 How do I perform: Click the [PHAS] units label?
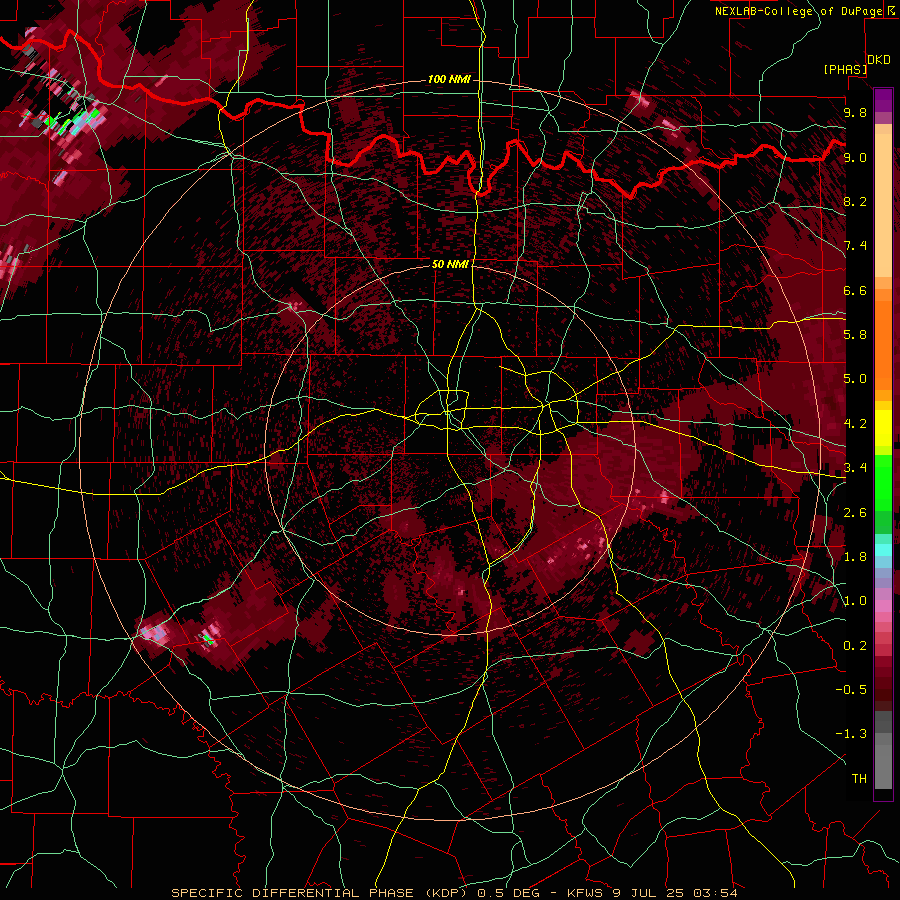845,69
